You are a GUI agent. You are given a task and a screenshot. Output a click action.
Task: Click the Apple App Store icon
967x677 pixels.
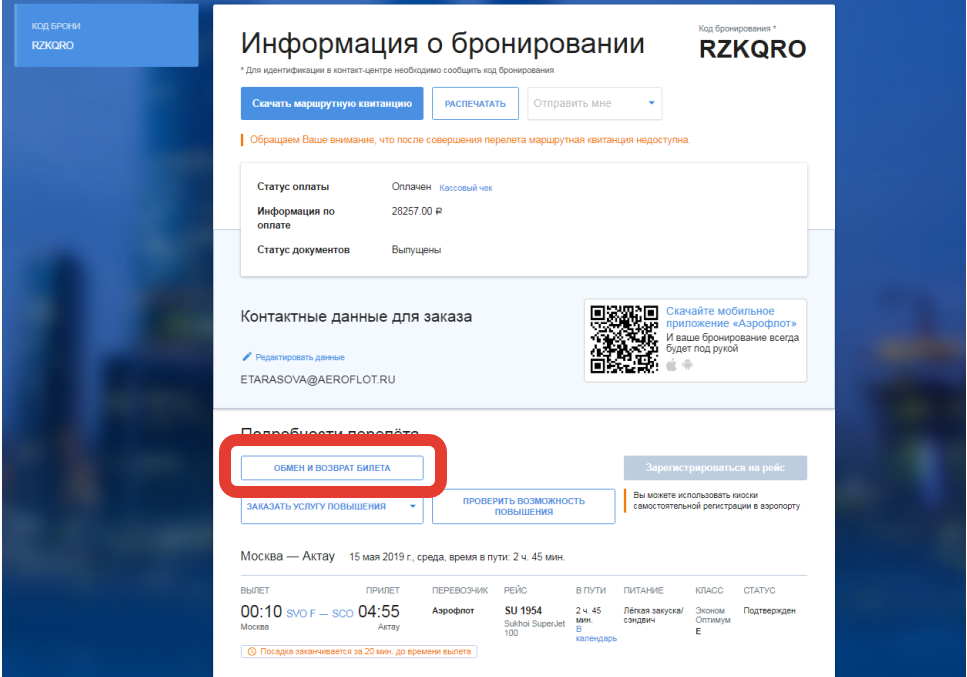click(x=672, y=364)
